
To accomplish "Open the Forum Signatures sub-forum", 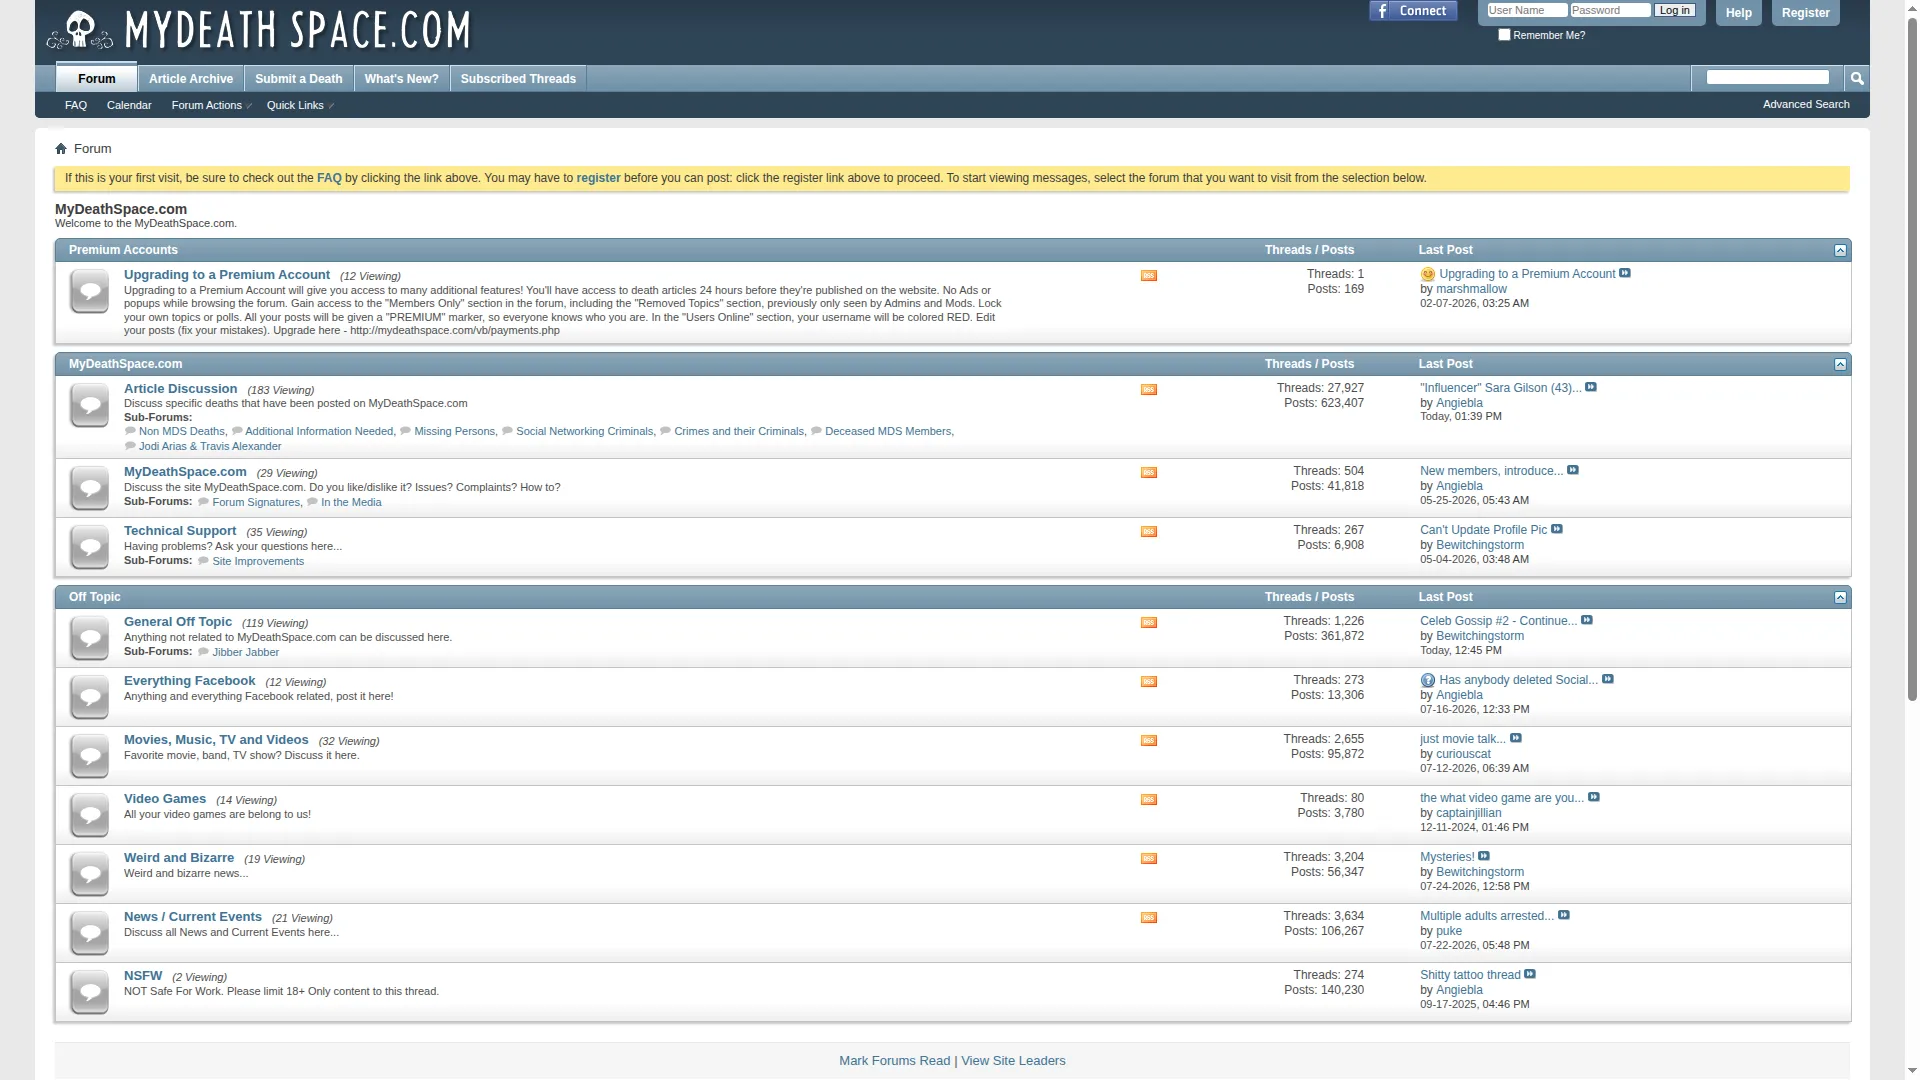I will tap(256, 503).
